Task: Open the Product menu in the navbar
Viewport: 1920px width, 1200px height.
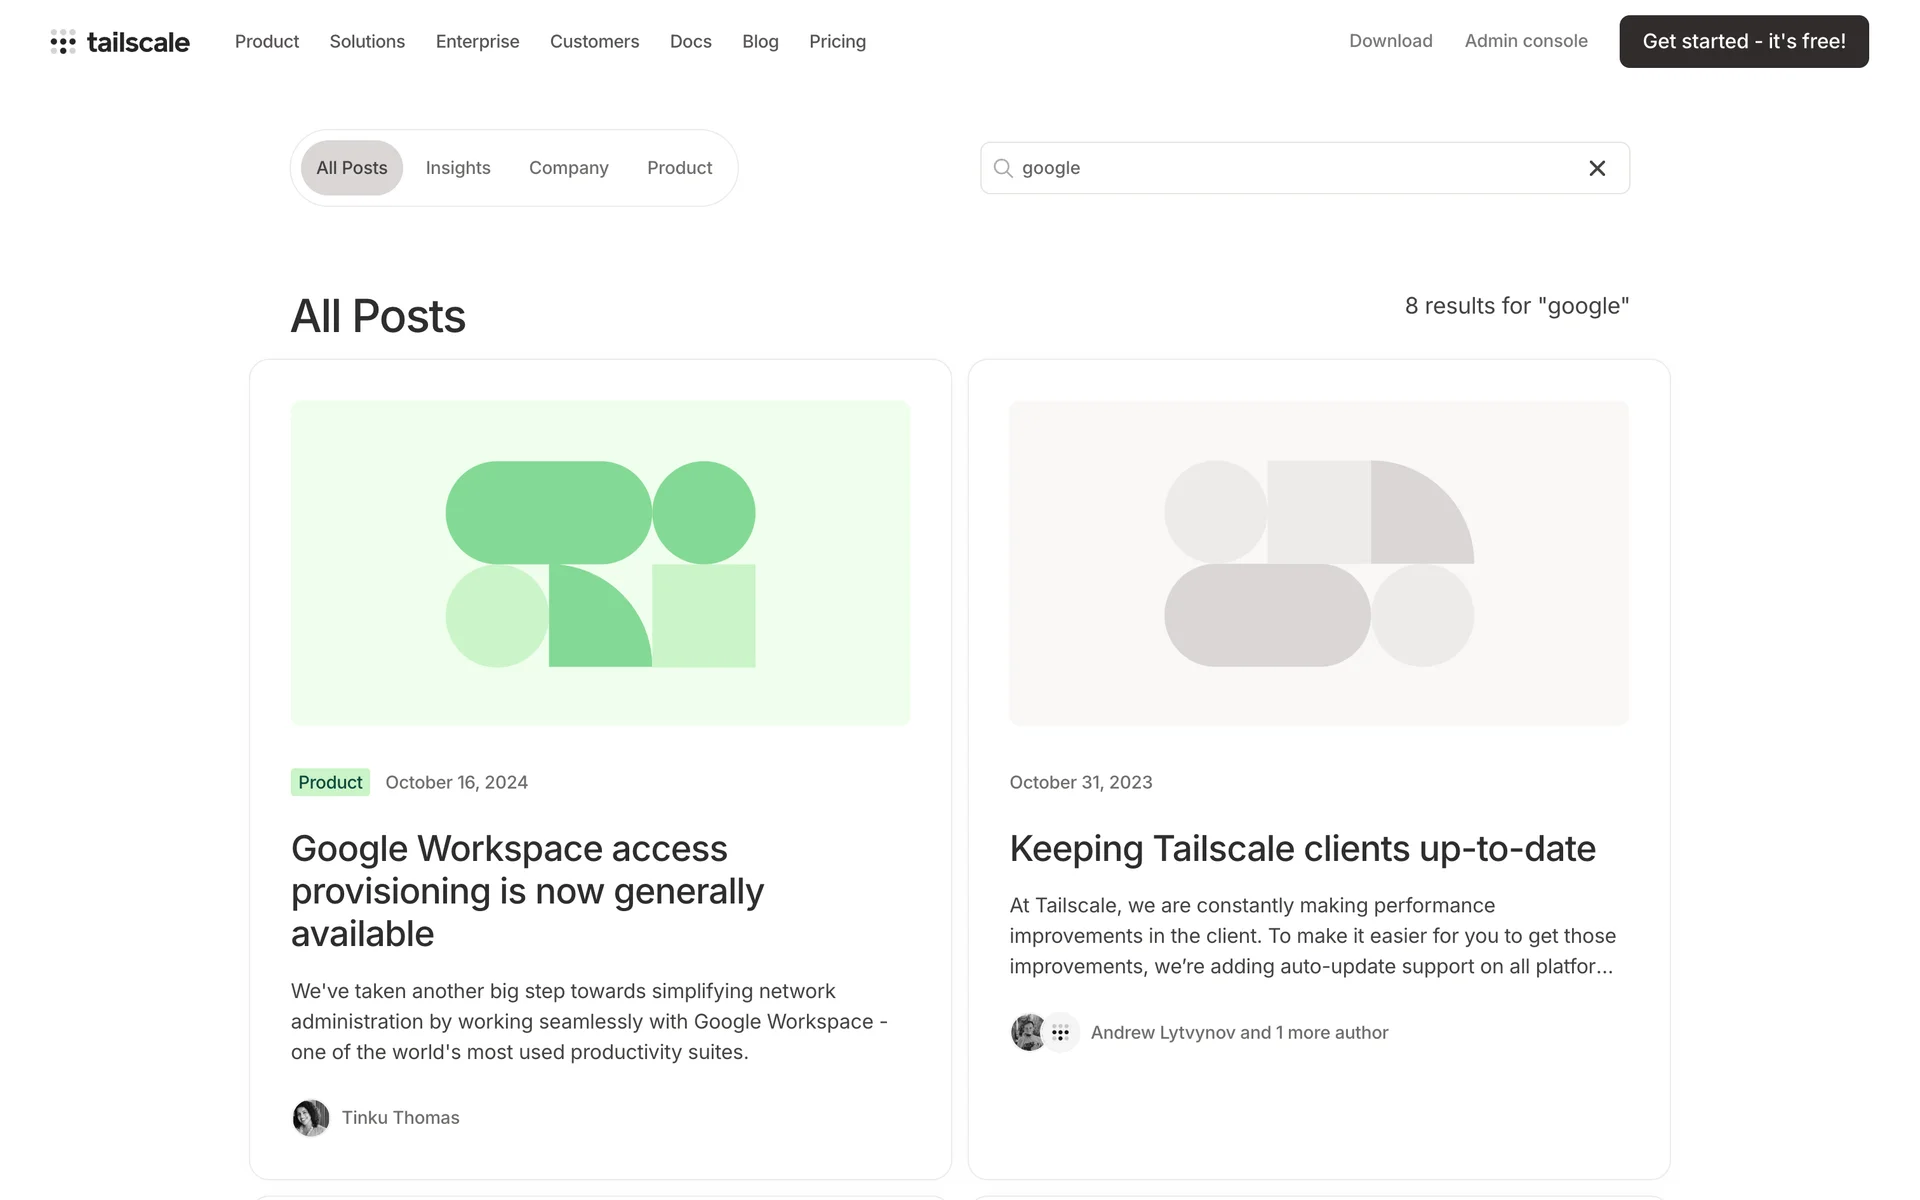Action: tap(267, 42)
